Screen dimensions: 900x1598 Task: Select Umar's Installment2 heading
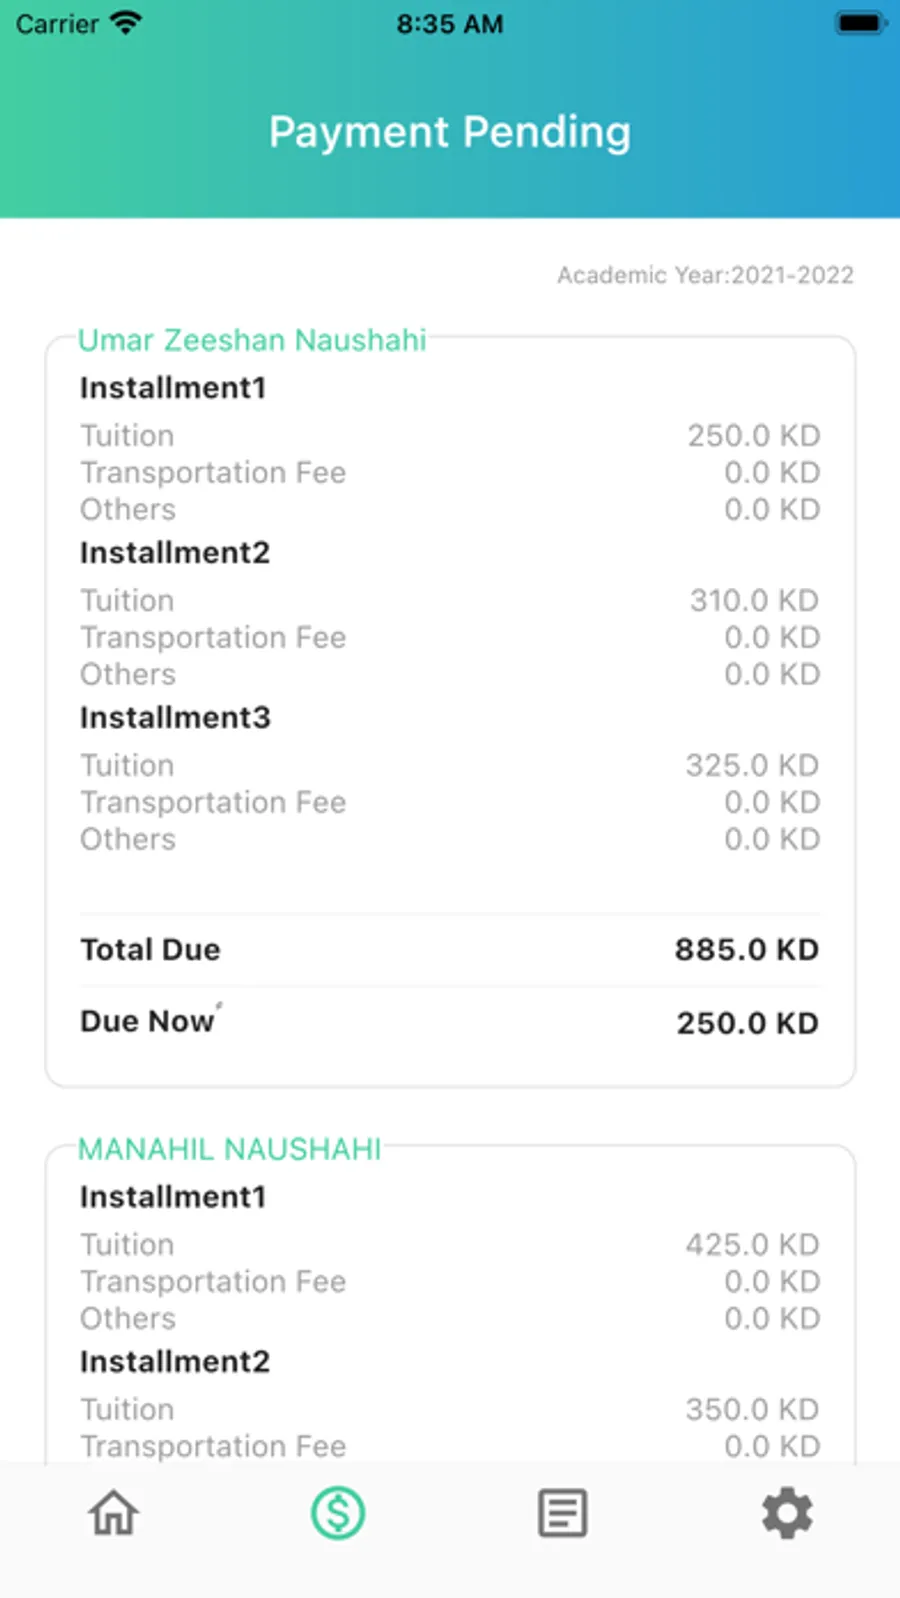point(175,553)
